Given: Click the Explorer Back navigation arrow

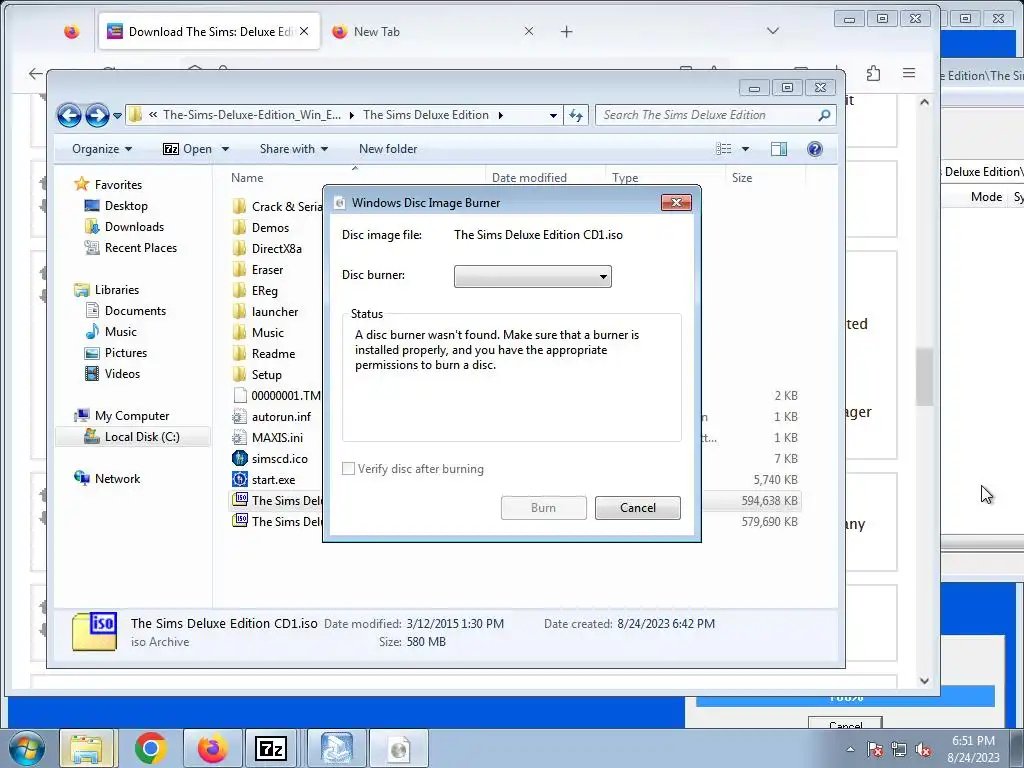Looking at the screenshot, I should tap(69, 116).
